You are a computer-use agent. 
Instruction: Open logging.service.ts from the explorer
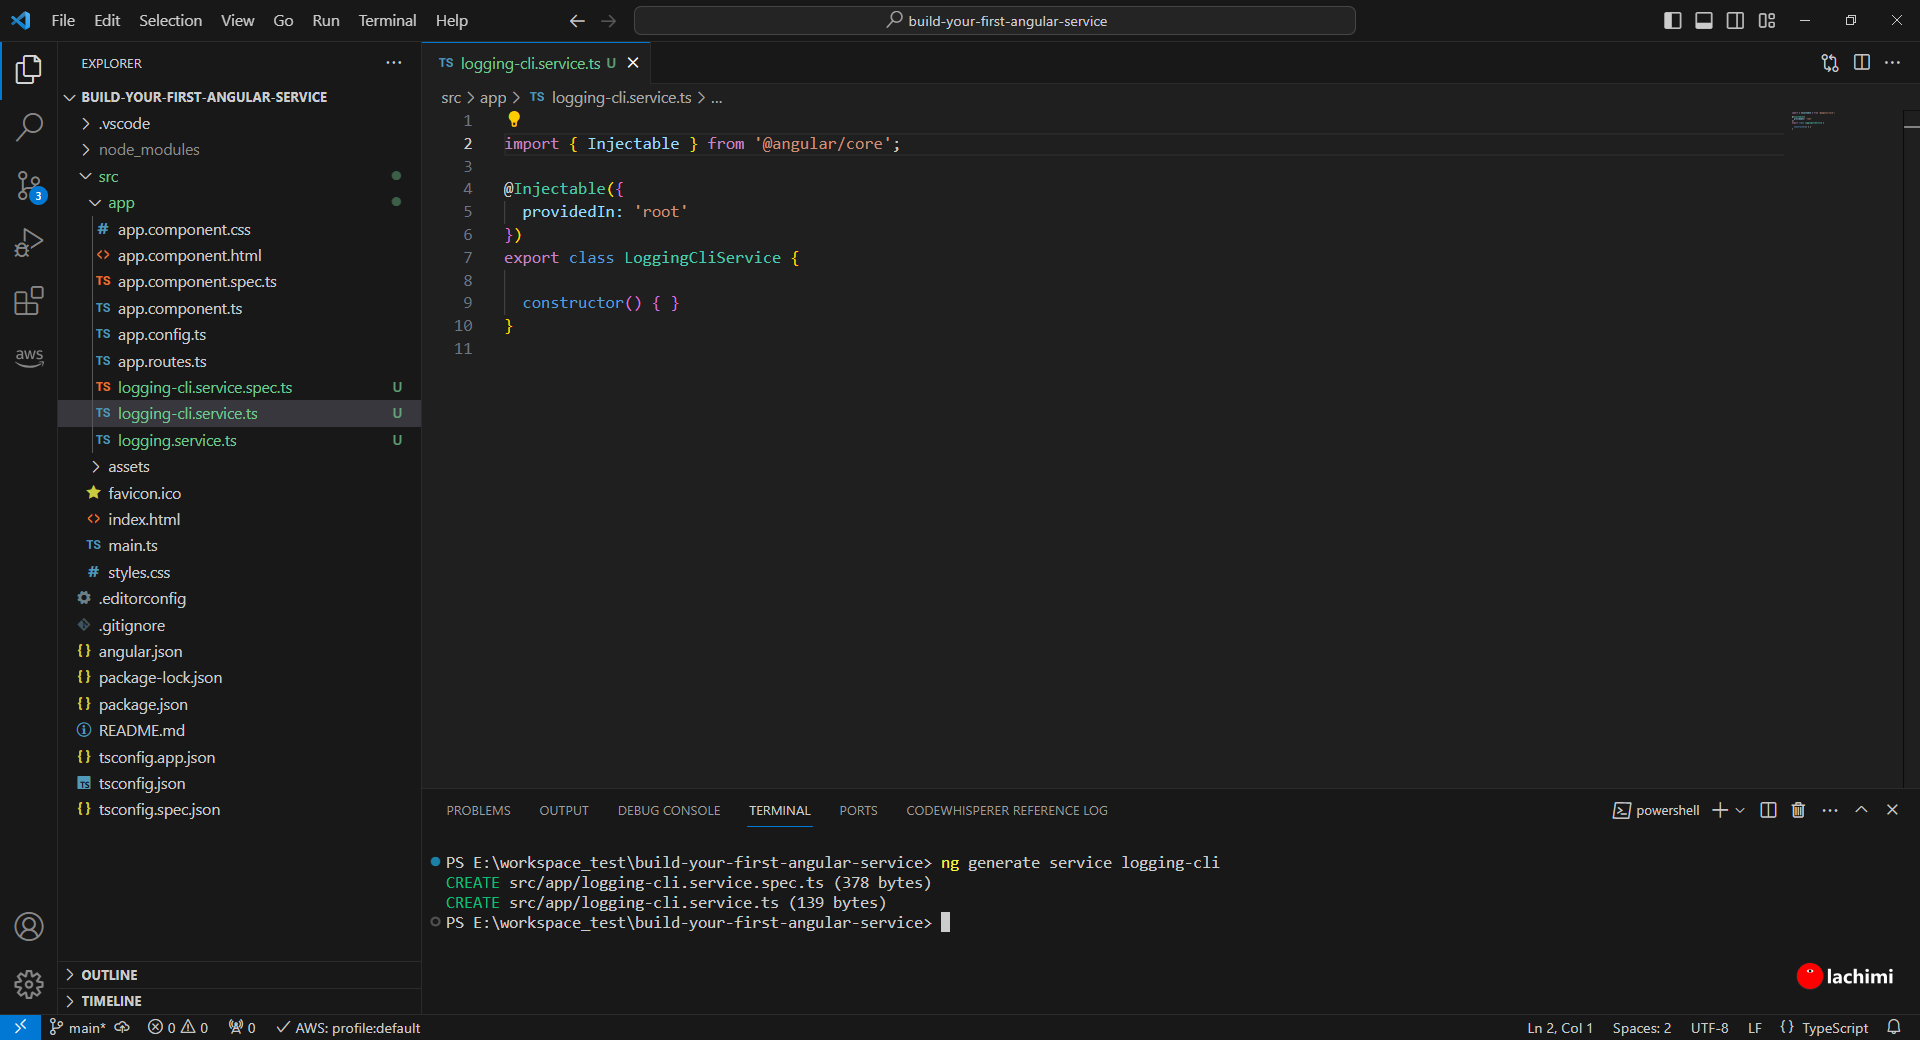point(177,441)
